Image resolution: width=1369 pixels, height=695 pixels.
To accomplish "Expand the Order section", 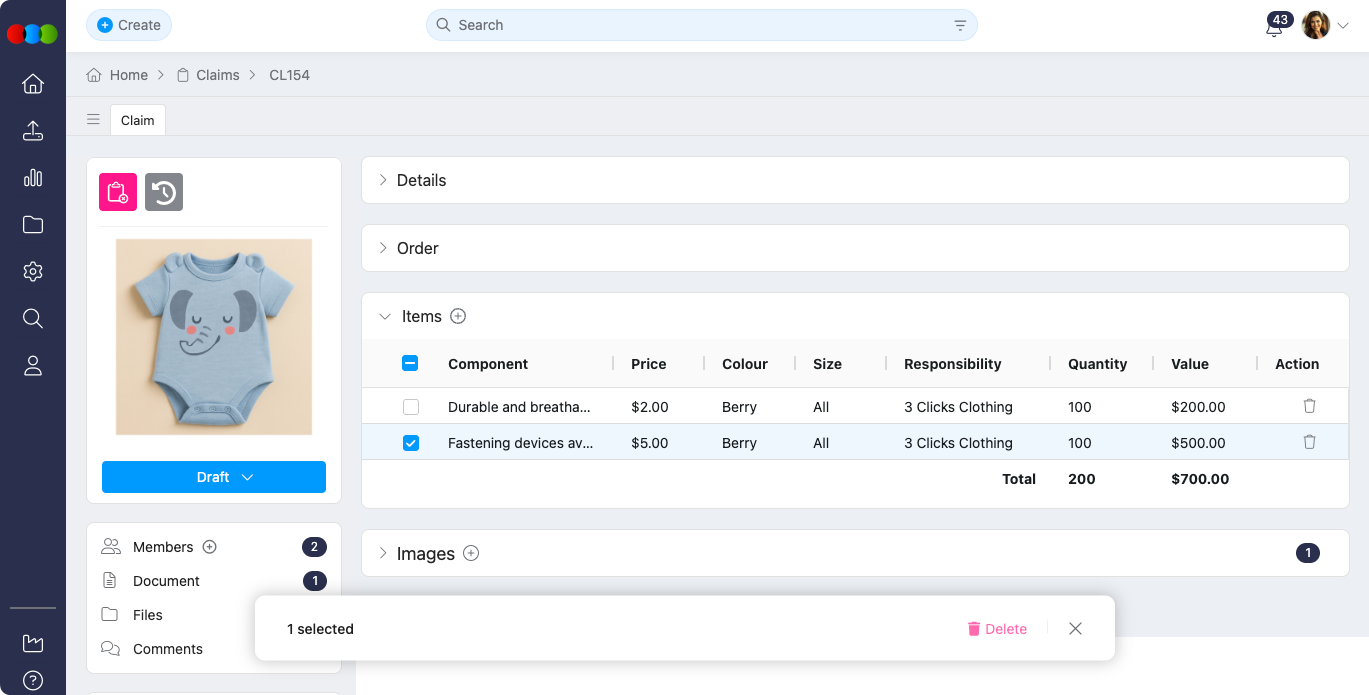I will 417,248.
